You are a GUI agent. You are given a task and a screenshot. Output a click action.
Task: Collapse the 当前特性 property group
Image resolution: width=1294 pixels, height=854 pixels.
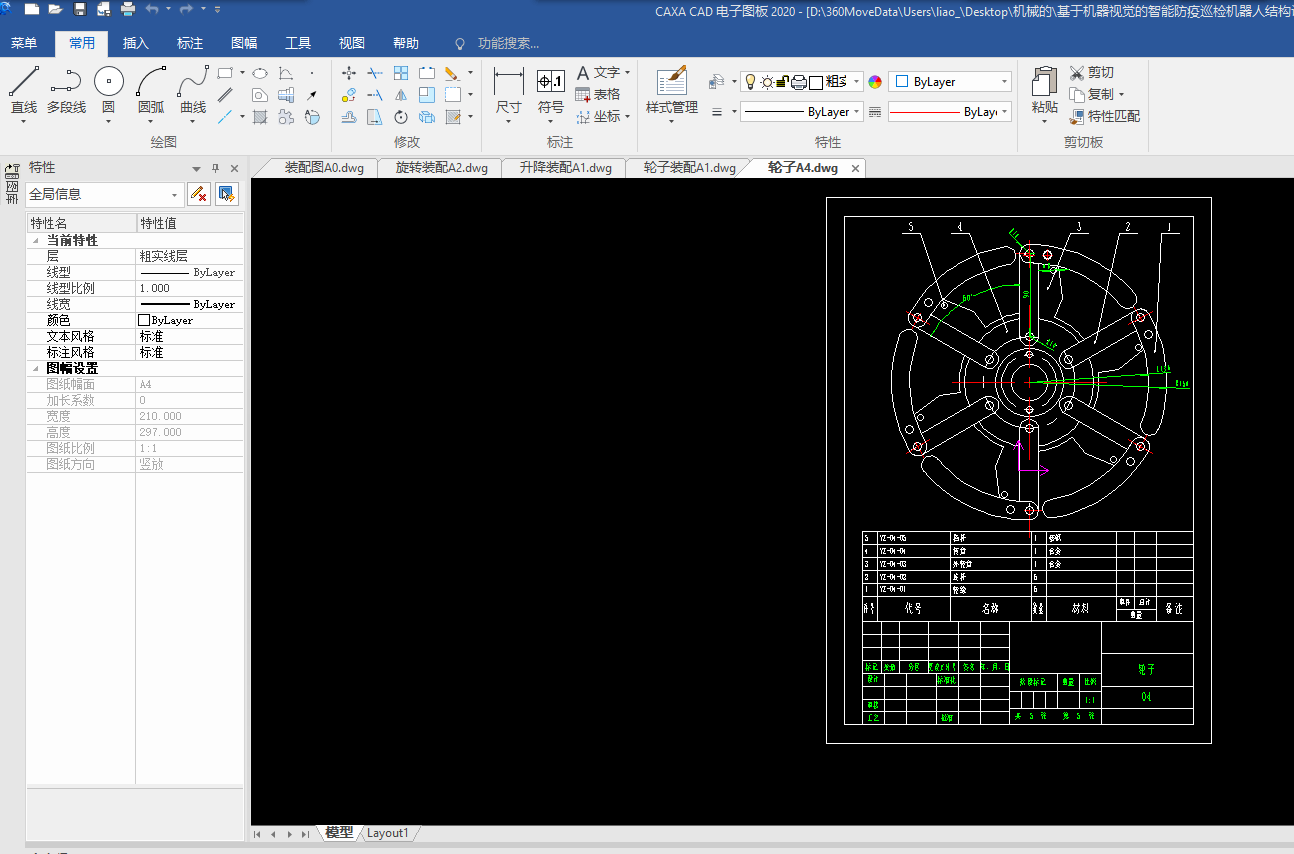(x=36, y=241)
